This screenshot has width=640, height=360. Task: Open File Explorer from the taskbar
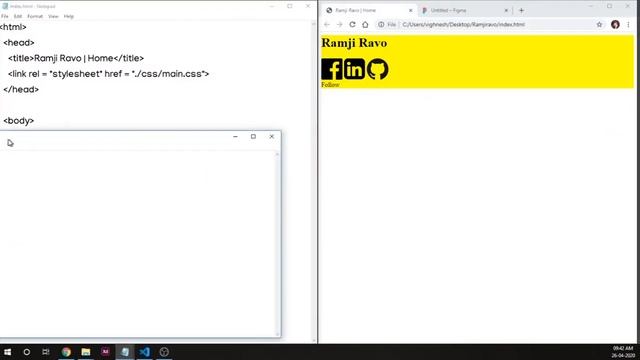coord(86,352)
